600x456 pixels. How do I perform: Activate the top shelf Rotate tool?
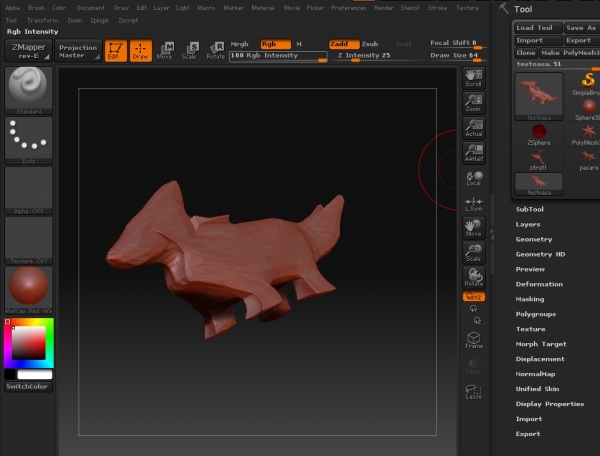pos(215,51)
